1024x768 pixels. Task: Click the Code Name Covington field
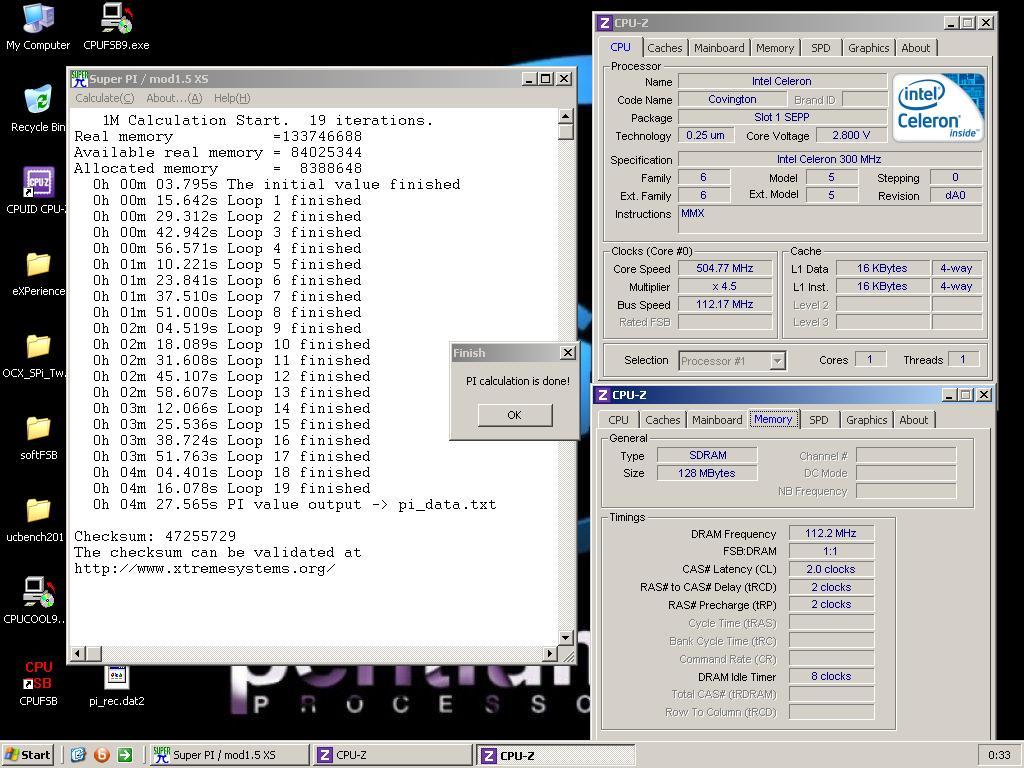click(732, 99)
